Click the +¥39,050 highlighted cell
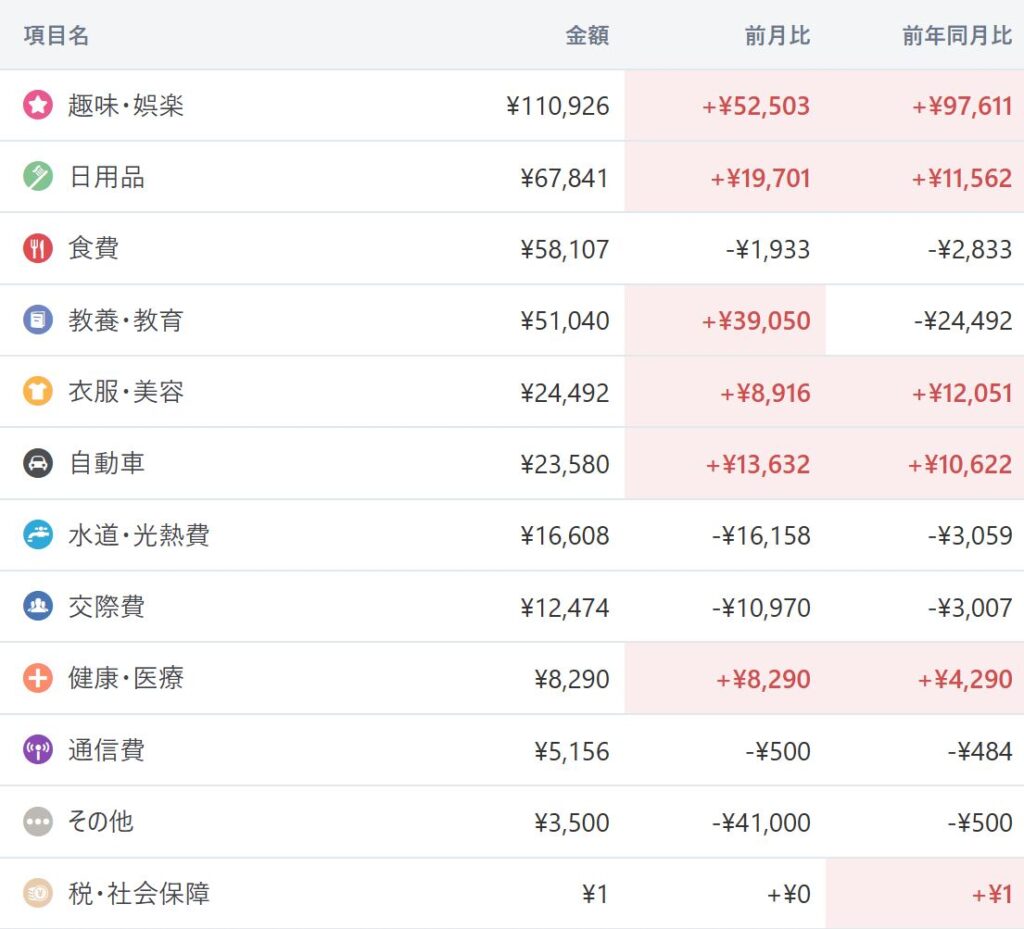The height and width of the screenshot is (929, 1024). point(725,320)
